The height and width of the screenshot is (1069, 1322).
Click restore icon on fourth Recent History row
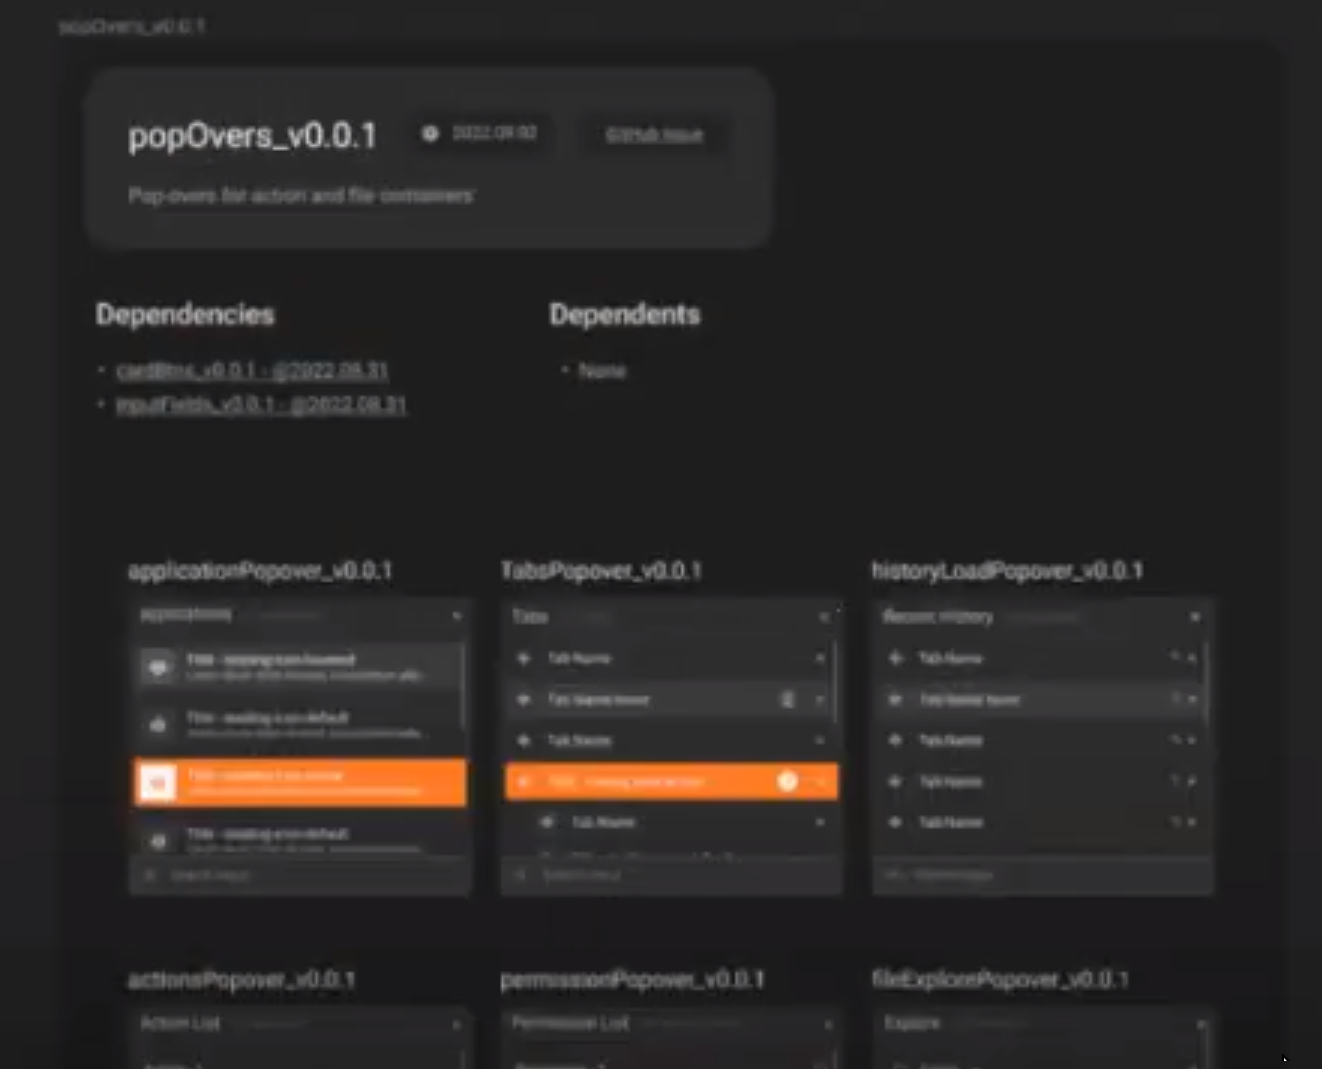[x=1175, y=781]
